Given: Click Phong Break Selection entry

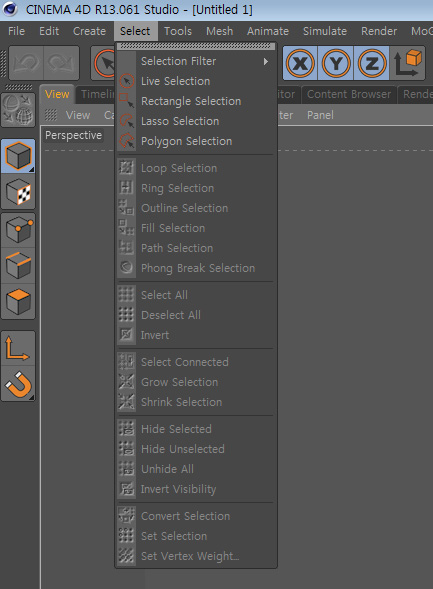Looking at the screenshot, I should pos(196,268).
